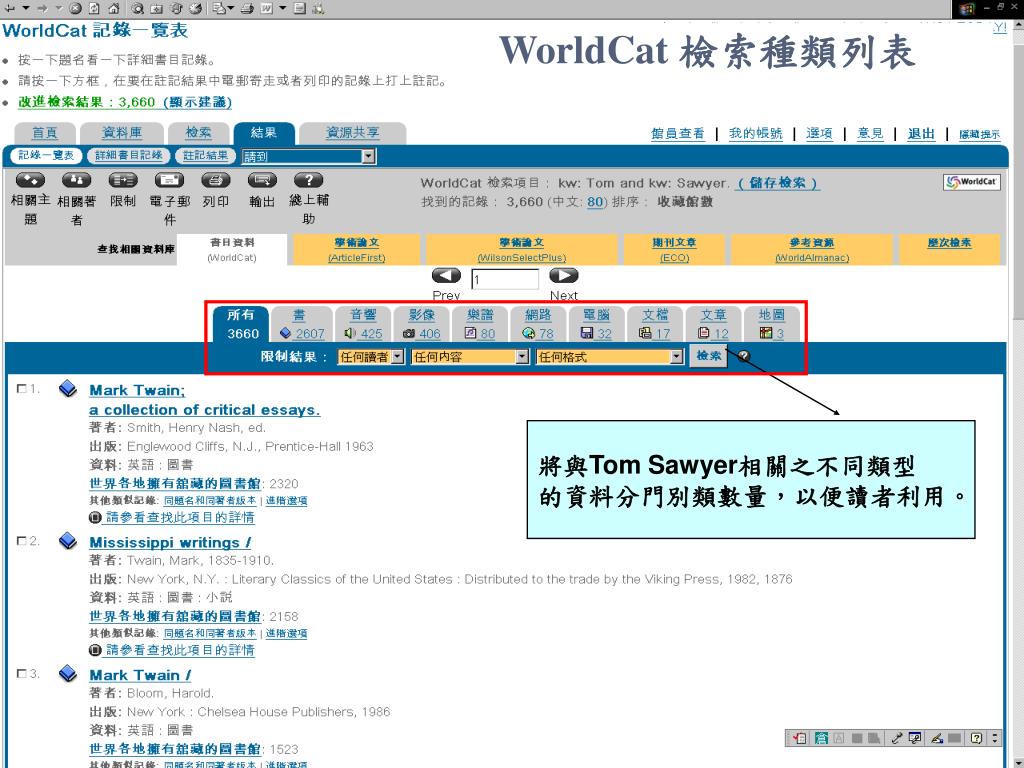The image size is (1024, 768).
Task: Open the 歷次檢索 search history link
Action: [949, 242]
